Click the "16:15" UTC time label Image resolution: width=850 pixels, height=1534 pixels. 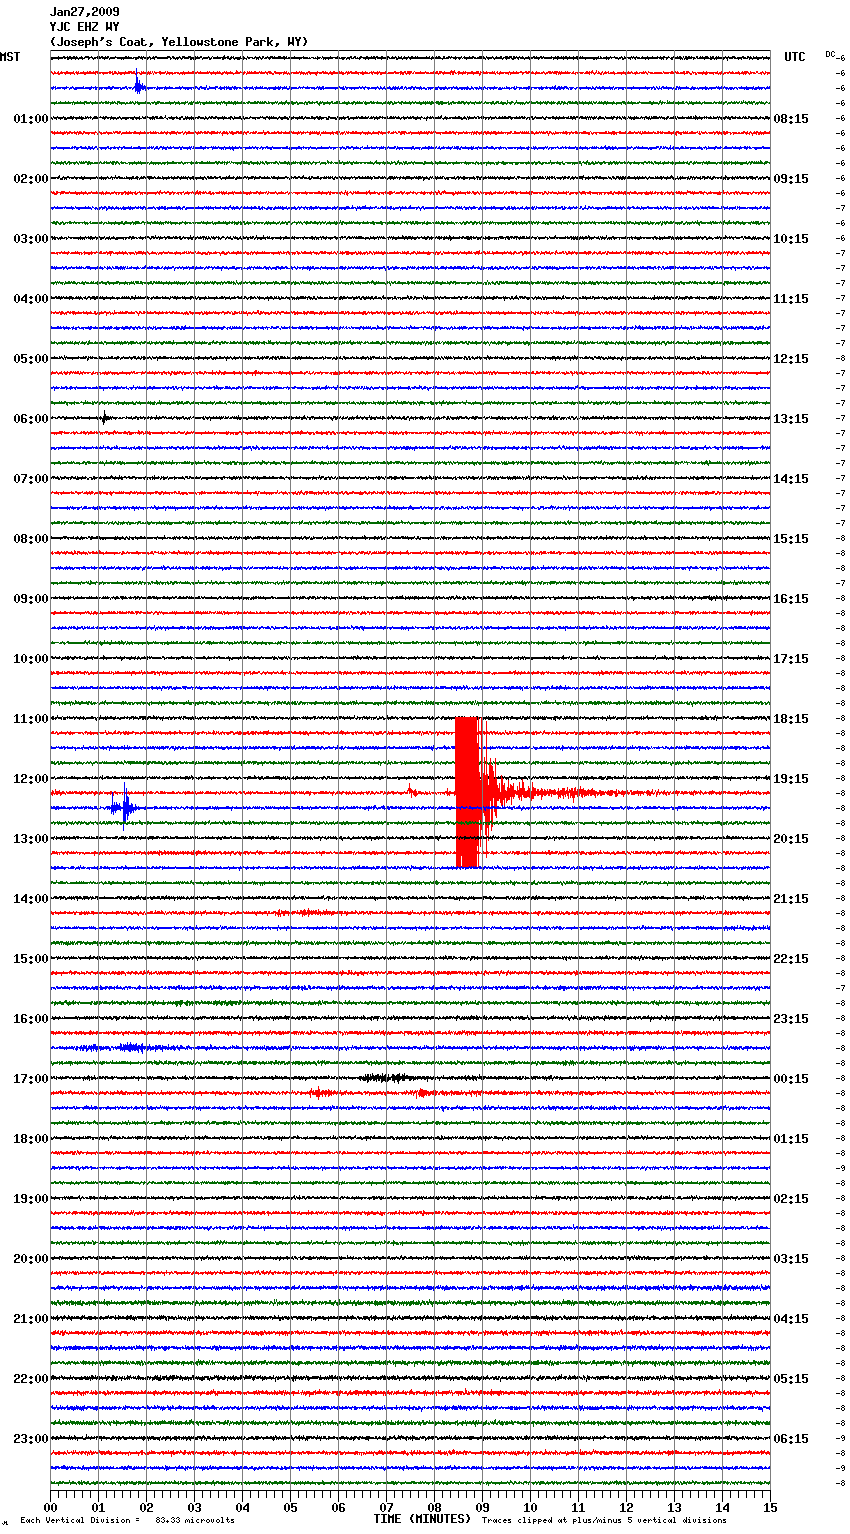[791, 599]
